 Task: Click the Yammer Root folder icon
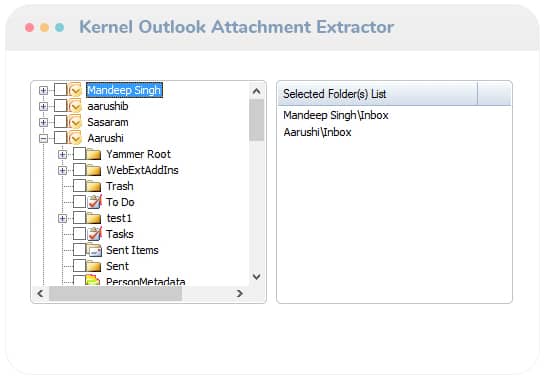(93, 154)
